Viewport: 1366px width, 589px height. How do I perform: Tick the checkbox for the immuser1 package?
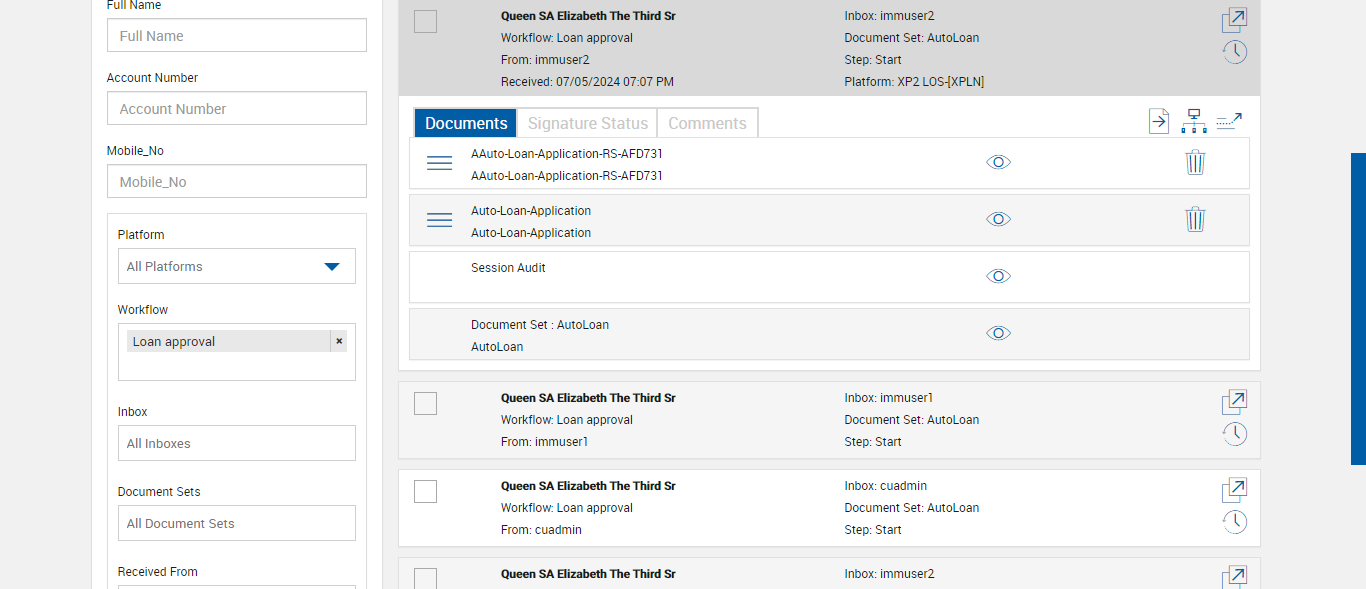point(426,403)
